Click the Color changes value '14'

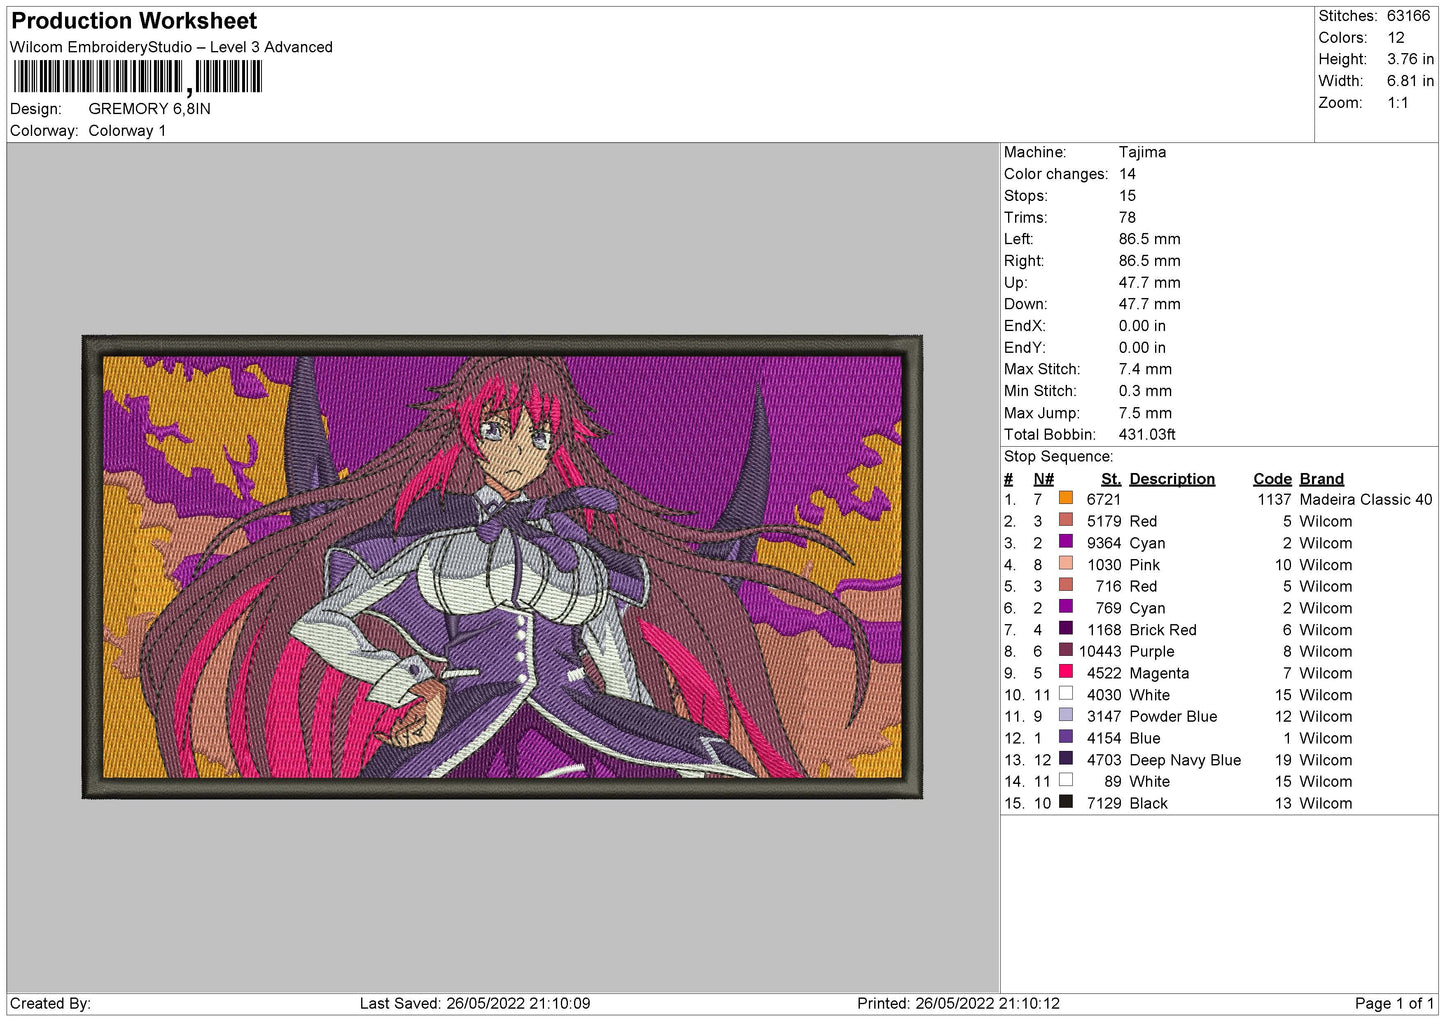(x=1127, y=174)
